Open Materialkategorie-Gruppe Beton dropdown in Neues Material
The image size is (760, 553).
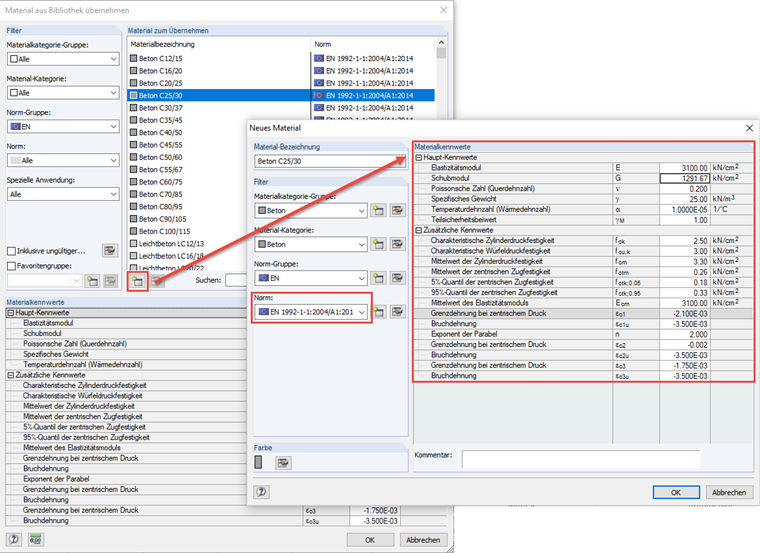[311, 210]
